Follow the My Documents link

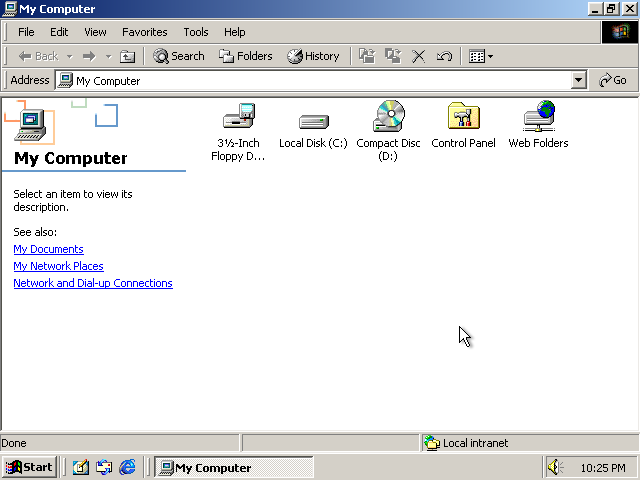pyautogui.click(x=49, y=249)
